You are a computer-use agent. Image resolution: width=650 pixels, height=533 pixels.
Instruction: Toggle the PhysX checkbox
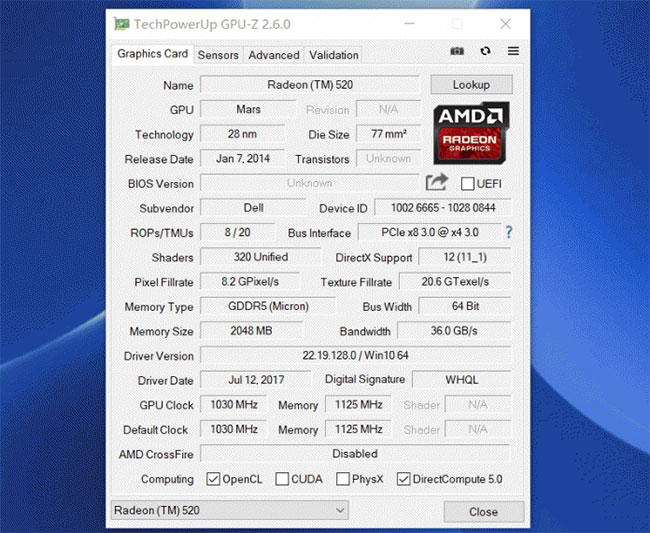pos(343,479)
